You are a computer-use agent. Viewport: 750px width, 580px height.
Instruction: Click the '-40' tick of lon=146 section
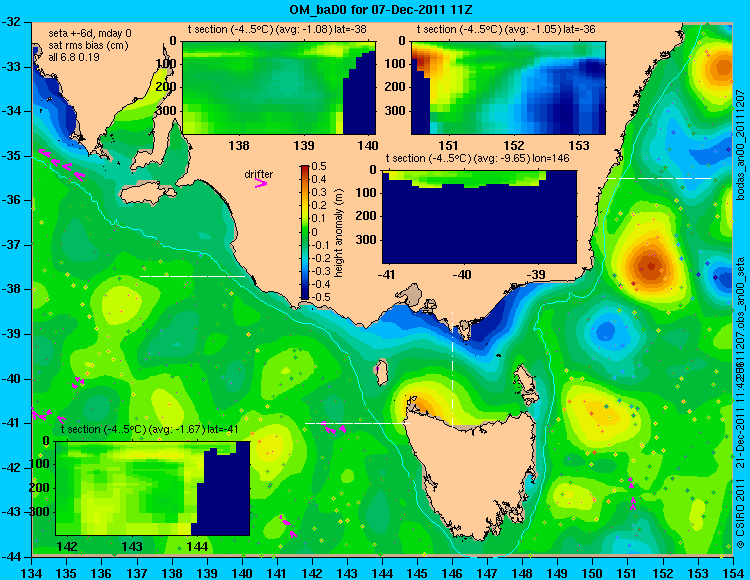tap(463, 275)
